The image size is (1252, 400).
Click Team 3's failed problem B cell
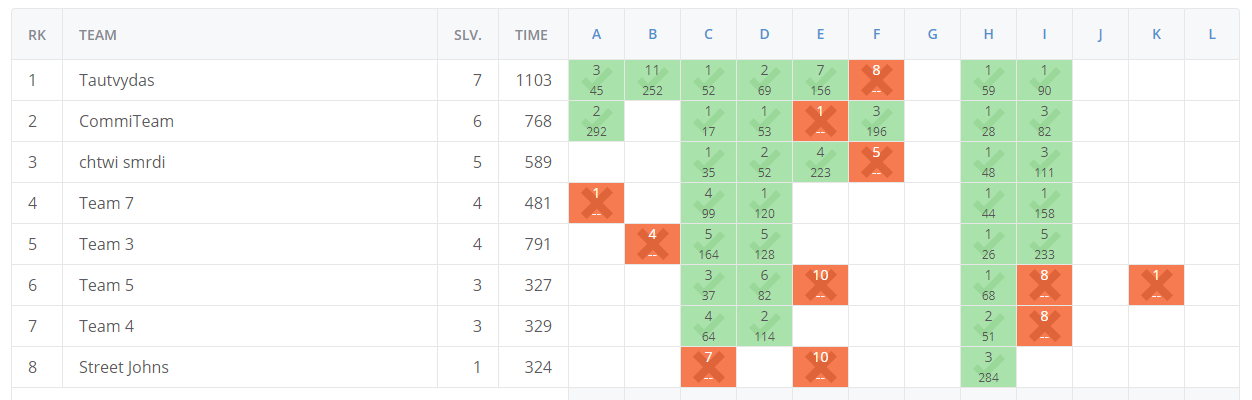tap(652, 244)
